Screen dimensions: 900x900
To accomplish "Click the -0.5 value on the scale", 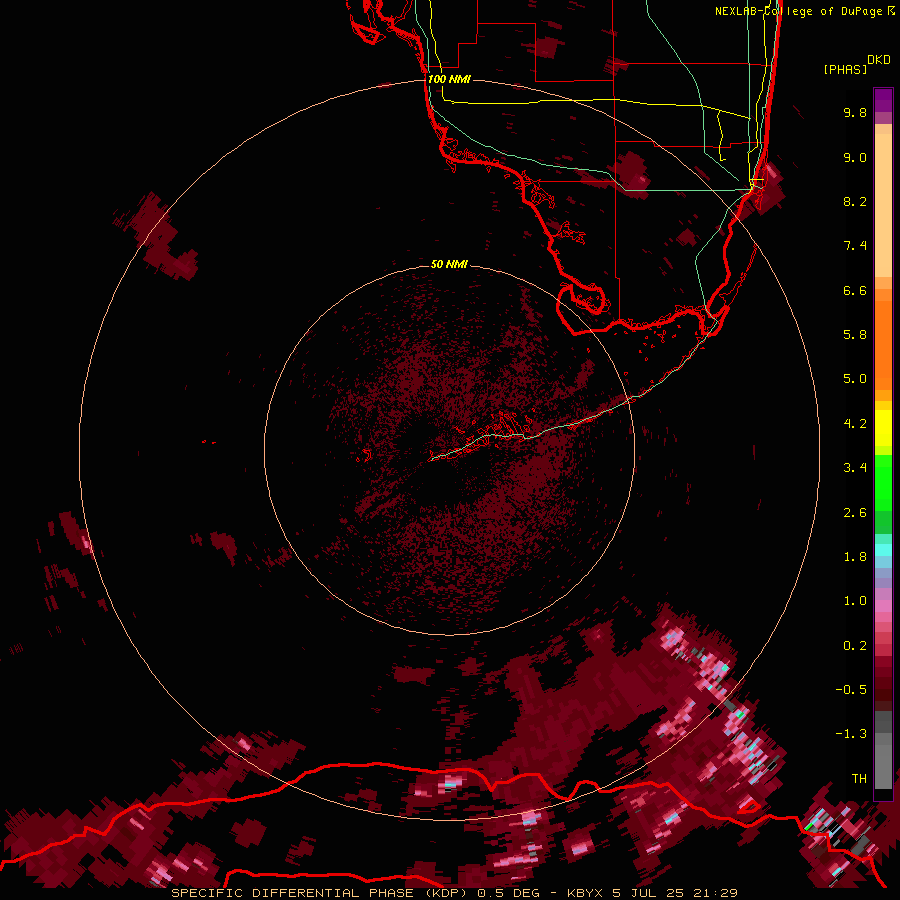I will click(x=851, y=690).
